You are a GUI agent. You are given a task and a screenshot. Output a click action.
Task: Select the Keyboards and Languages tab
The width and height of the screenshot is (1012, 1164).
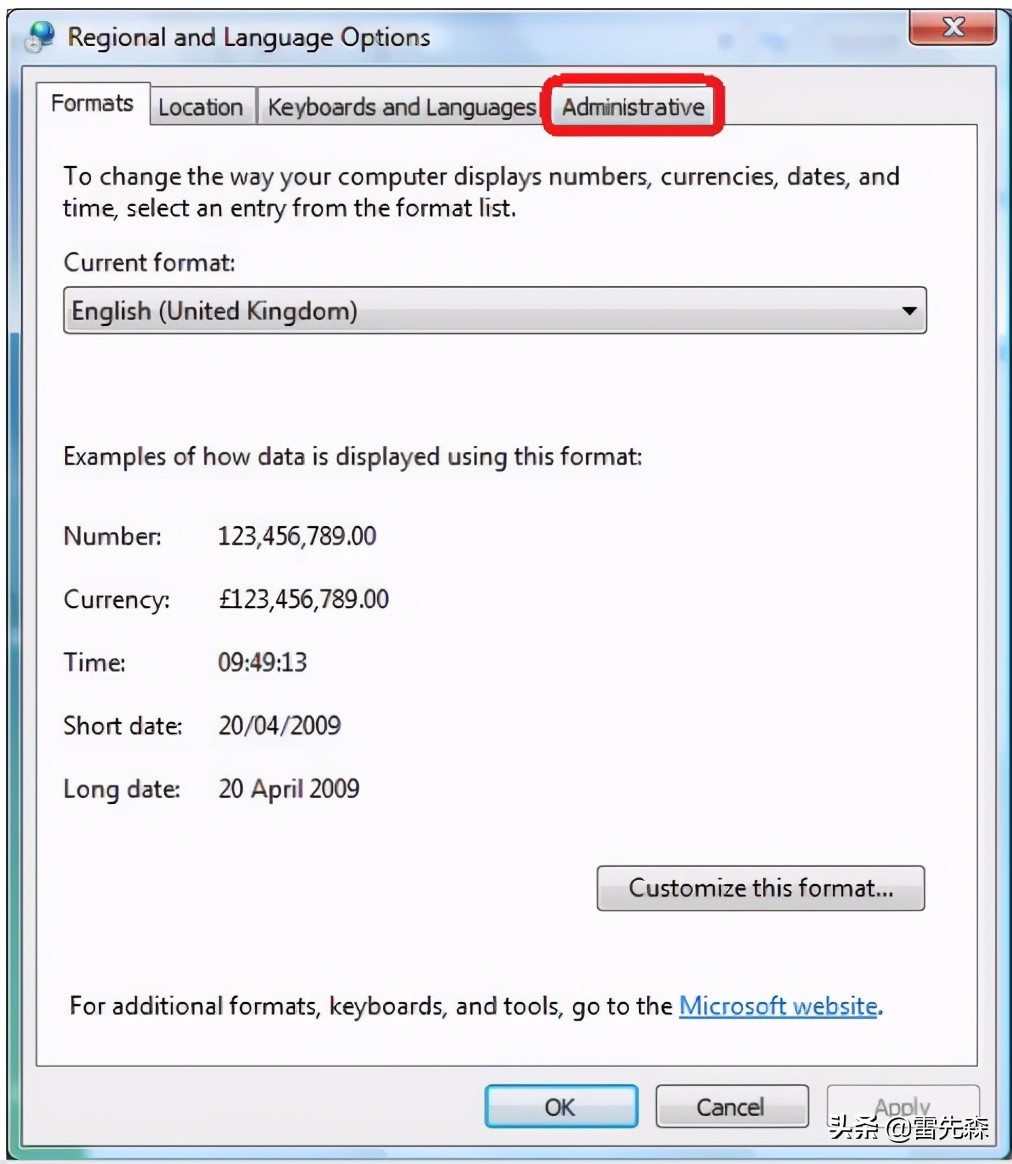pyautogui.click(x=401, y=107)
